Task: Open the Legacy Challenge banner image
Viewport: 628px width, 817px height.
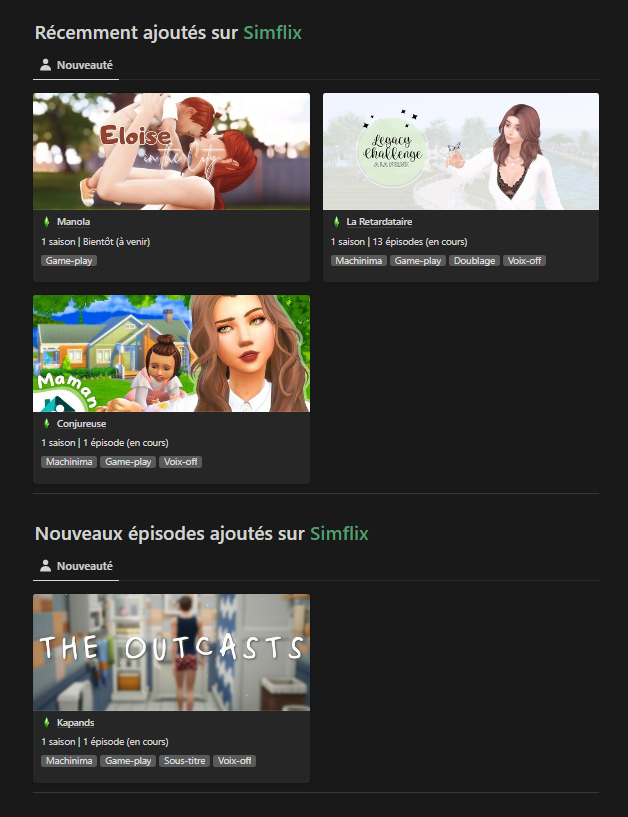Action: 461,151
